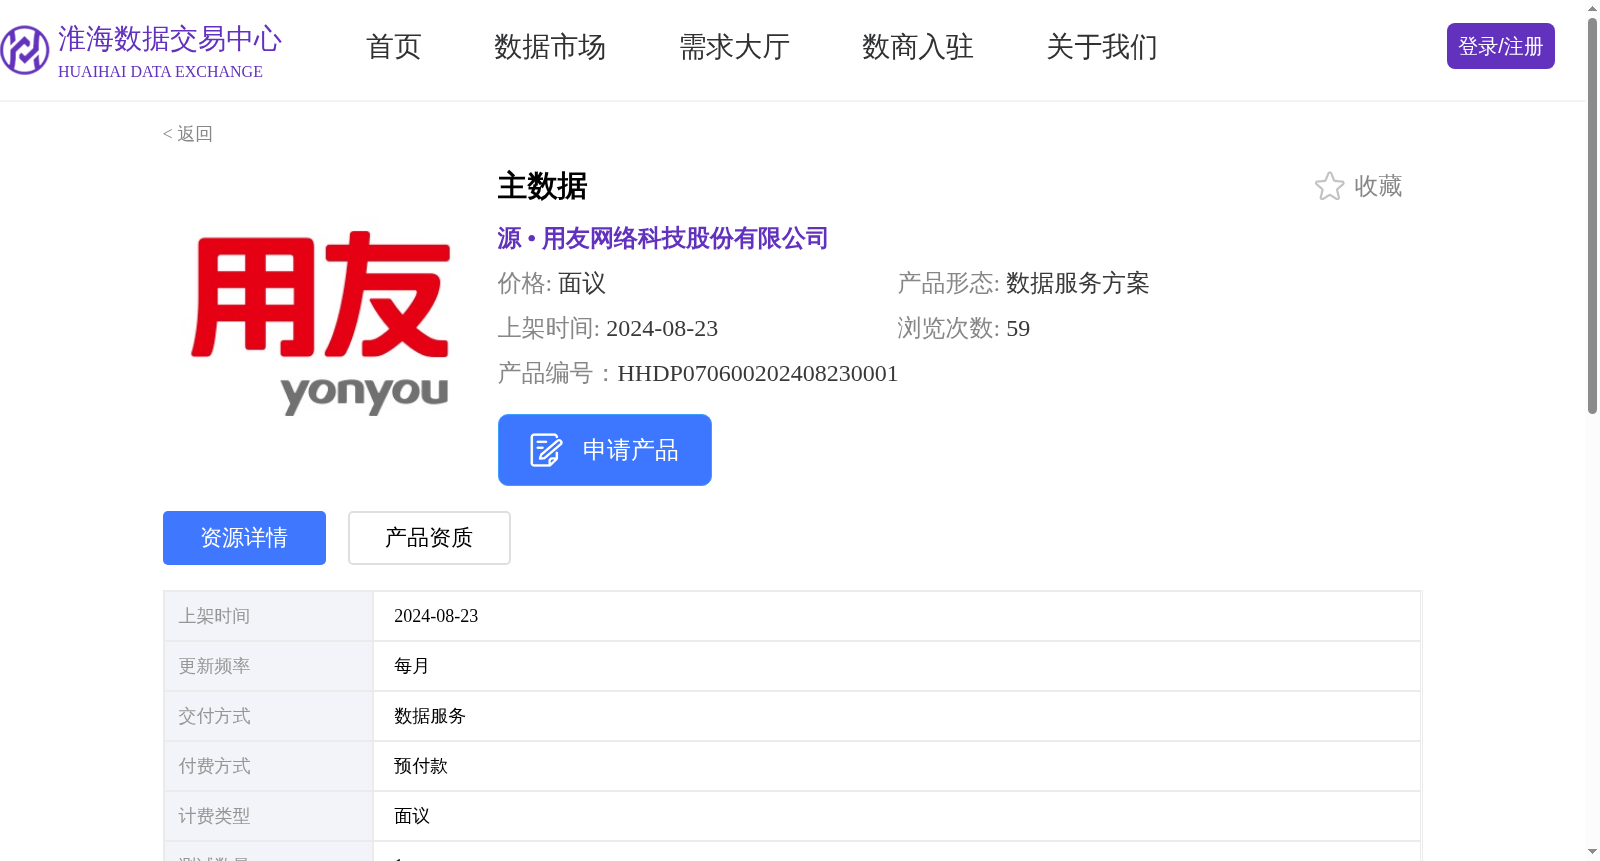Click header 上架时间: 2024-08-23 text

[608, 328]
